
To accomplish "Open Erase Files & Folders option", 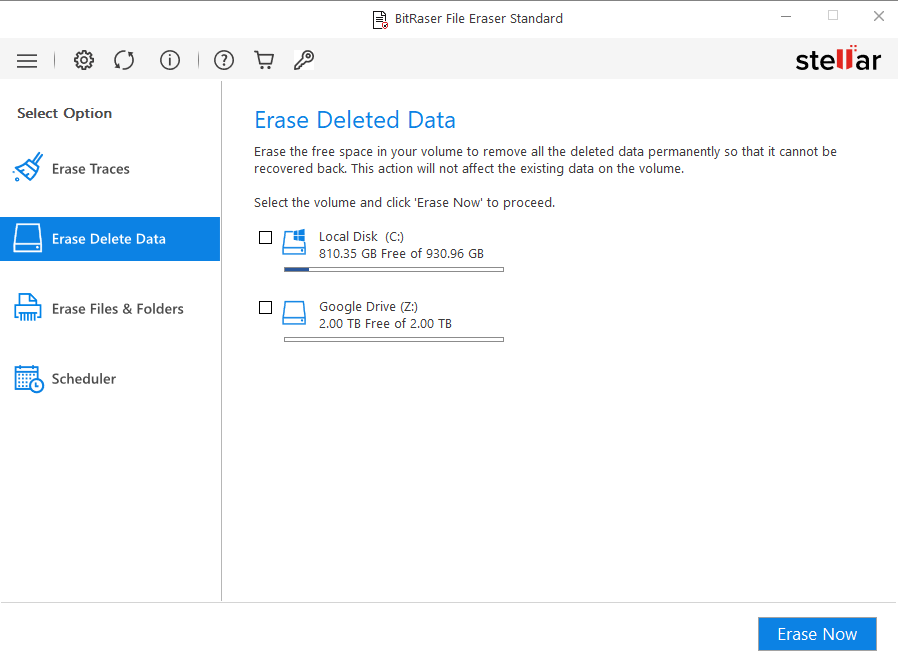I will click(x=110, y=309).
